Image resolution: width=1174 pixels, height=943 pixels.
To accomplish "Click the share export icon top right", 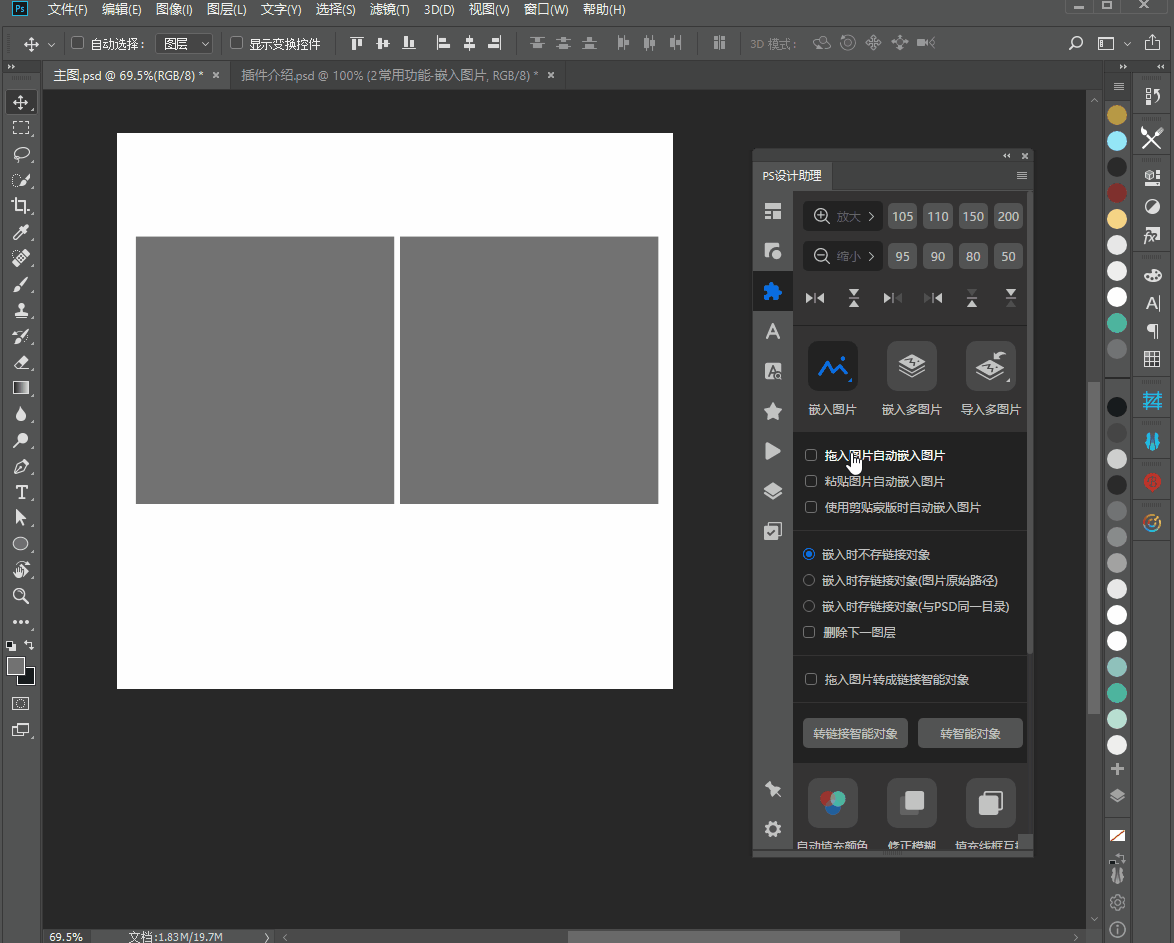I will 1152,43.
